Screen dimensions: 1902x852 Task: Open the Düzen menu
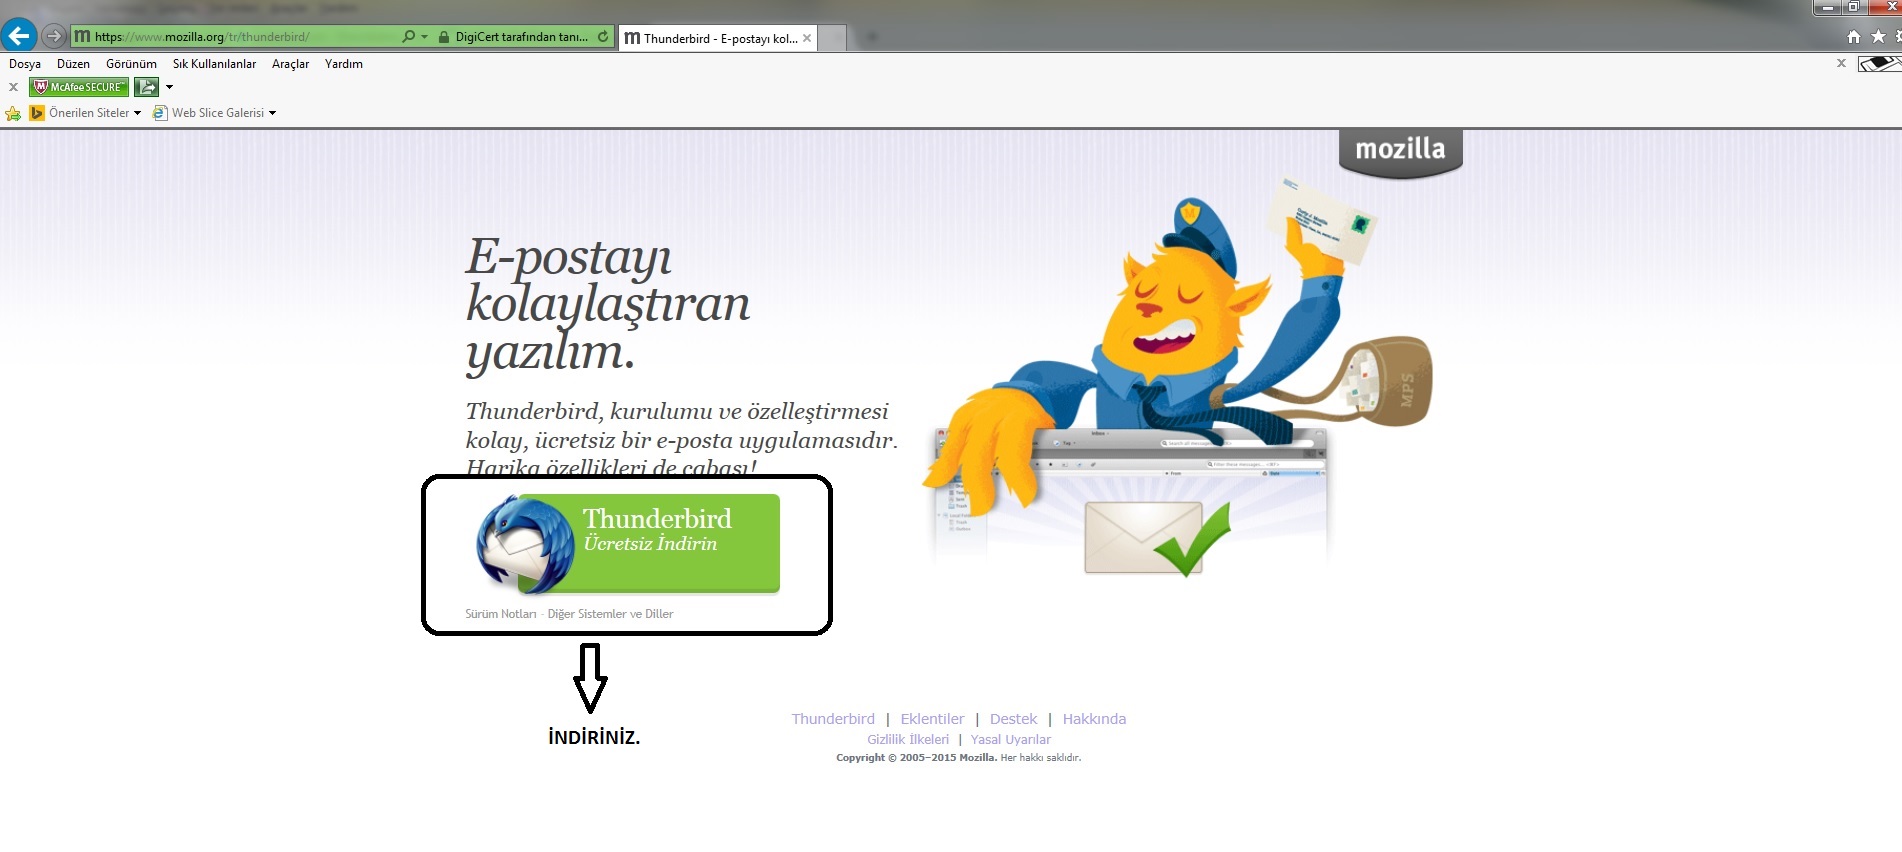tap(73, 64)
